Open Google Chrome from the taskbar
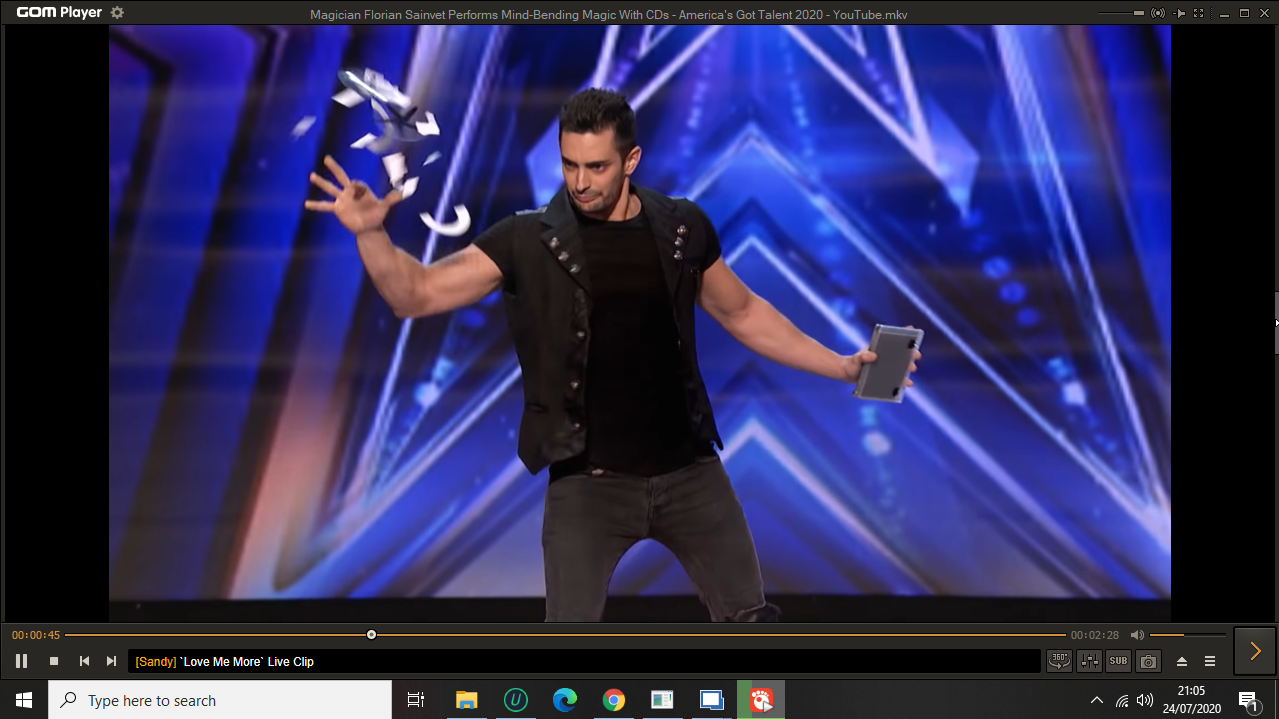 614,700
